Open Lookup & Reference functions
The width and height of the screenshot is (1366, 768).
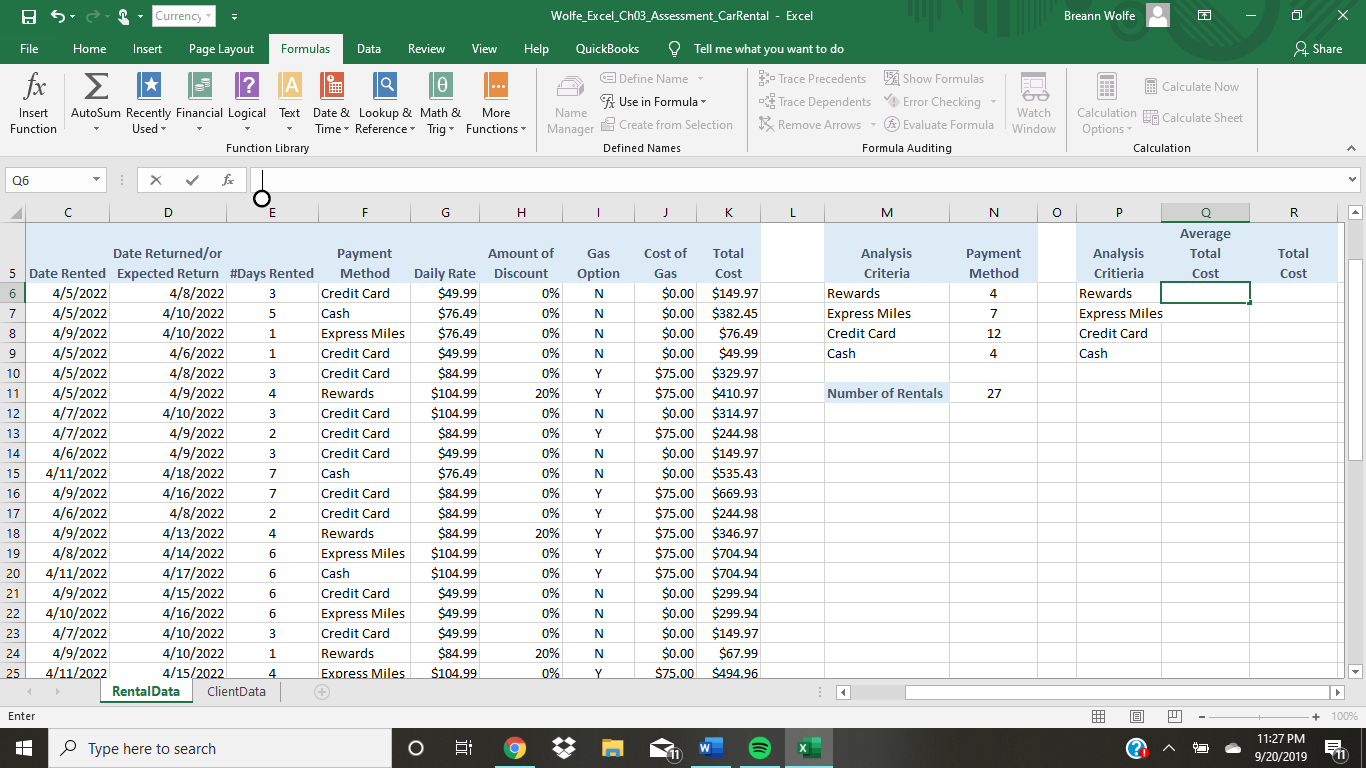pyautogui.click(x=384, y=105)
